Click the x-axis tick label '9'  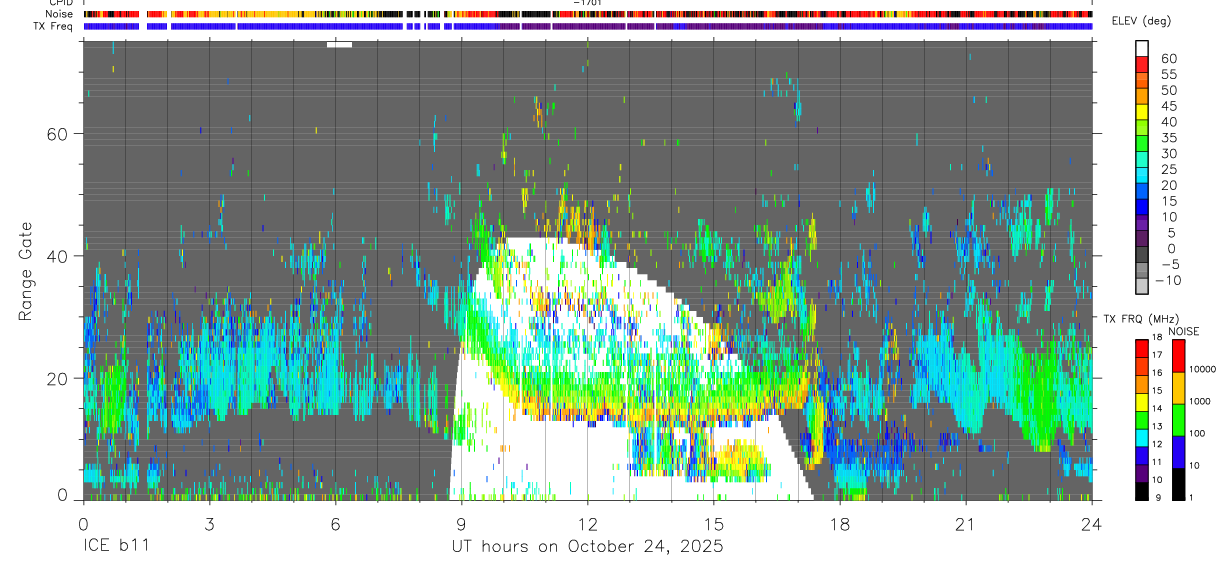[461, 523]
